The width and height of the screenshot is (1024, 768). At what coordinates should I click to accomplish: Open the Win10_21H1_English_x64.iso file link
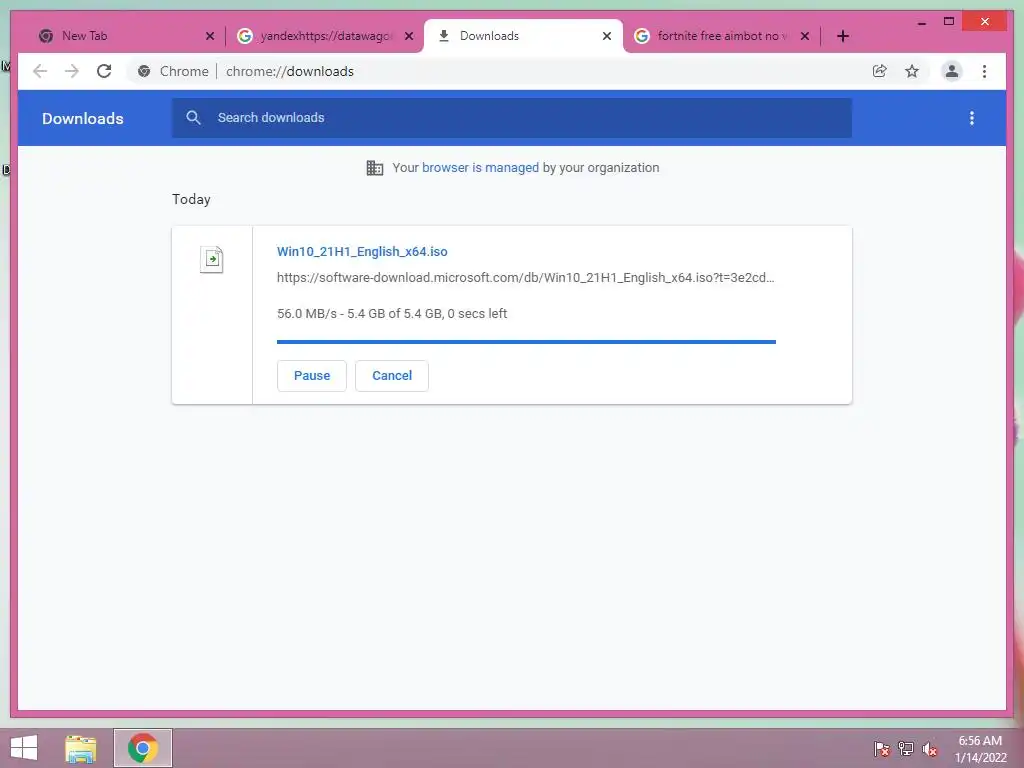click(362, 251)
